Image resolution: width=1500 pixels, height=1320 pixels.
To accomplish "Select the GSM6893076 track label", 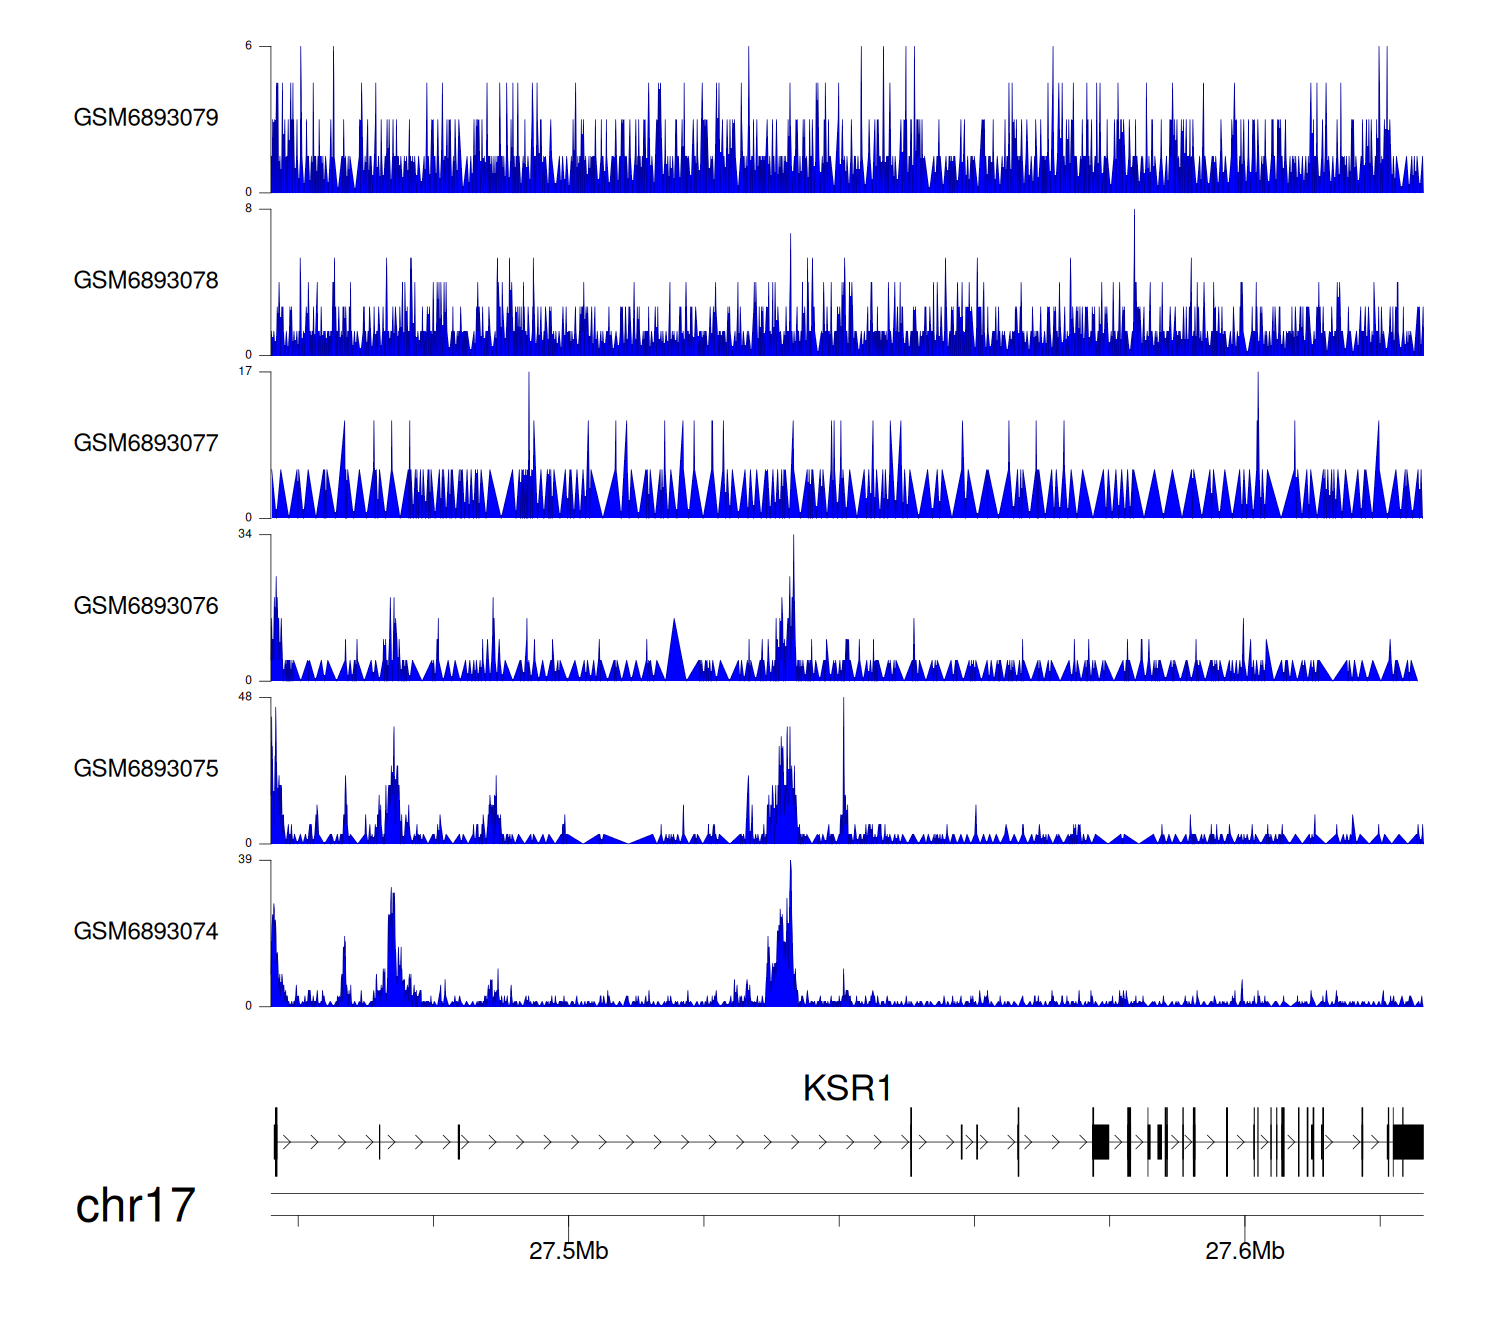I will [x=146, y=606].
